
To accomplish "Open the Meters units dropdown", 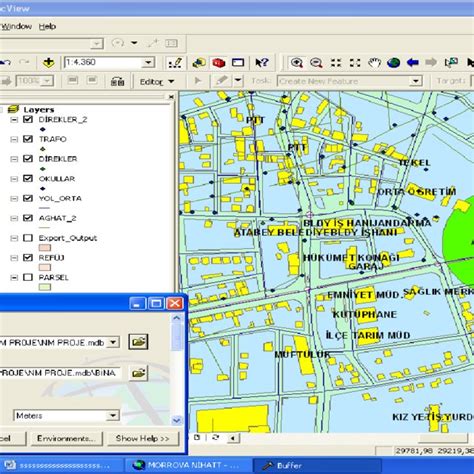I will (x=113, y=415).
